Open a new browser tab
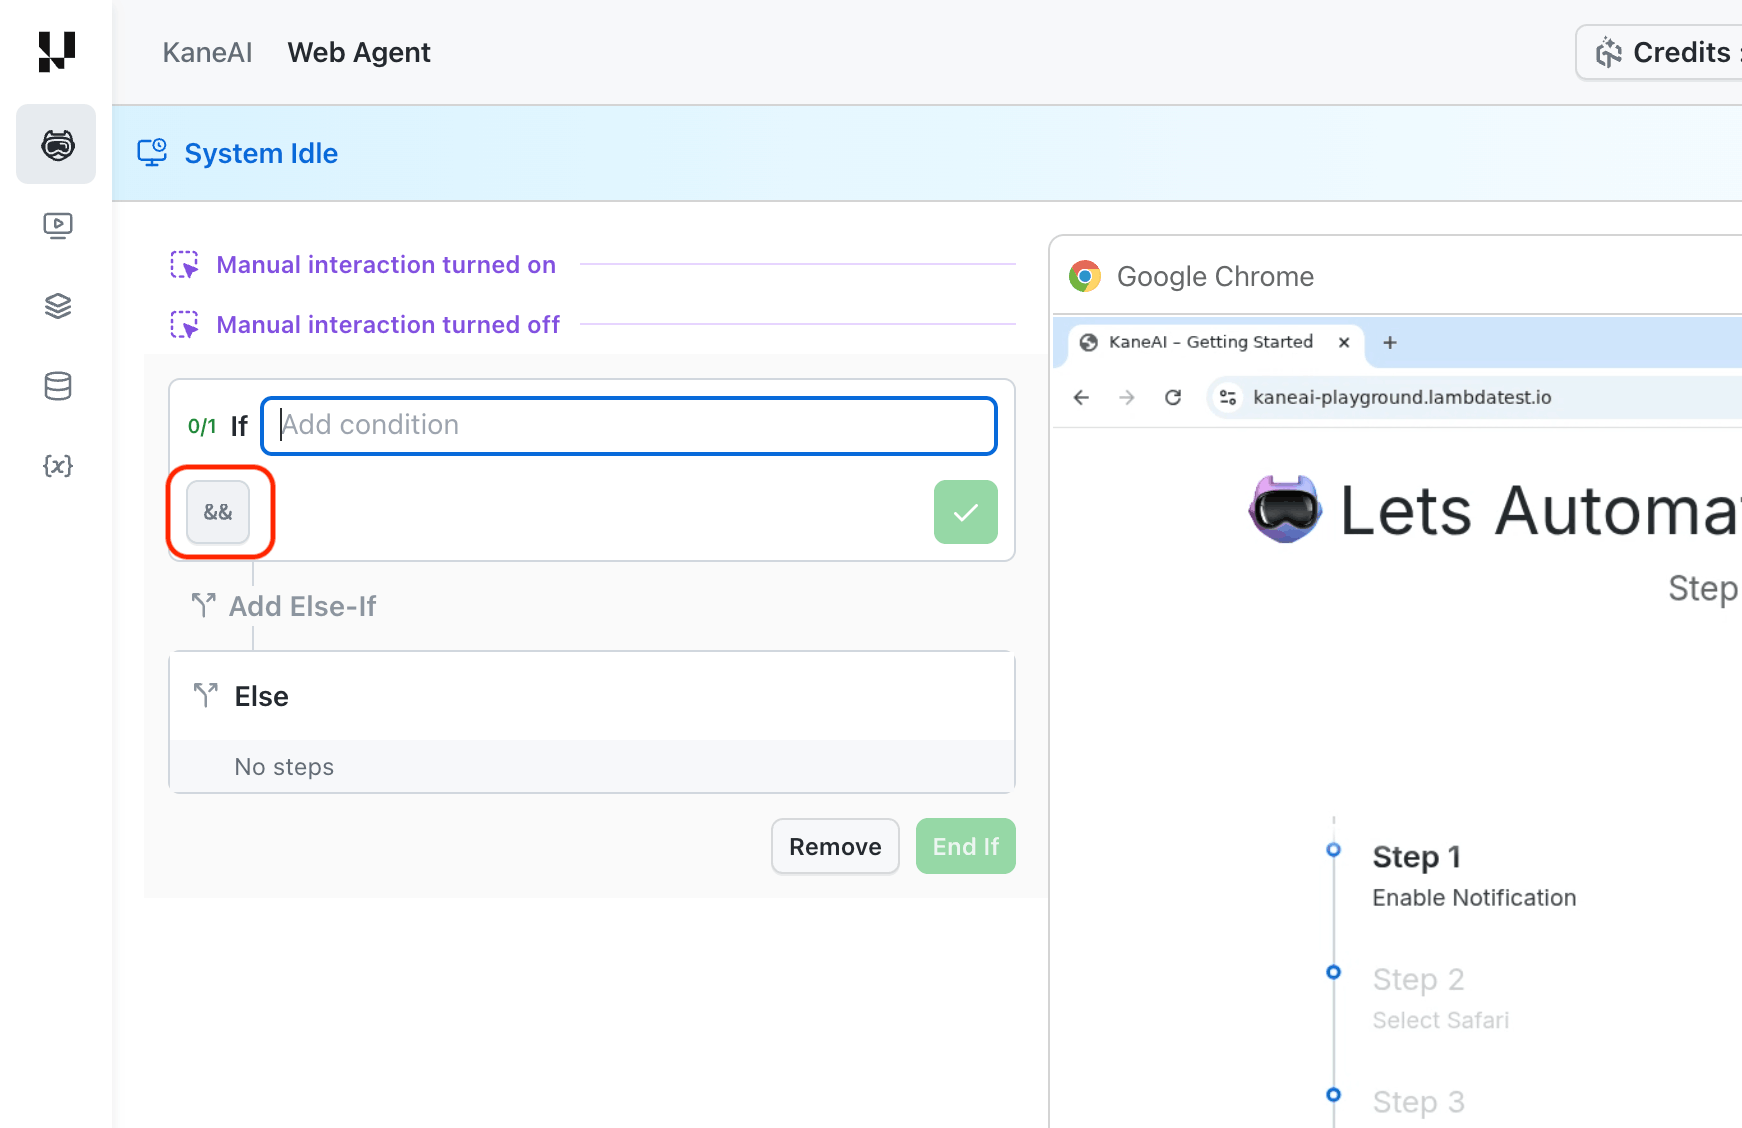Viewport: 1742px width, 1128px height. (1389, 342)
